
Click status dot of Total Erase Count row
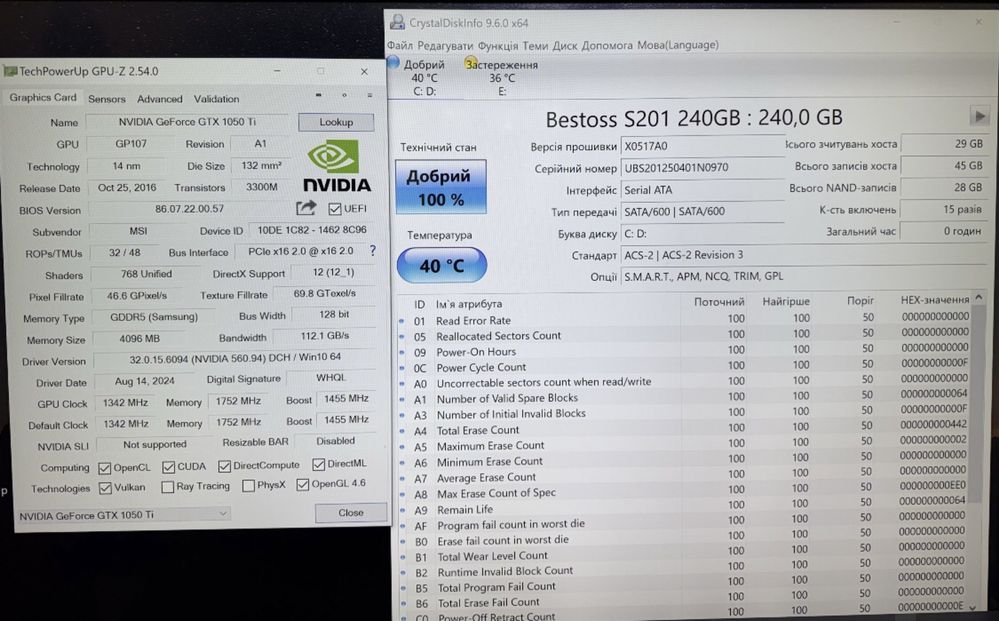[x=402, y=431]
